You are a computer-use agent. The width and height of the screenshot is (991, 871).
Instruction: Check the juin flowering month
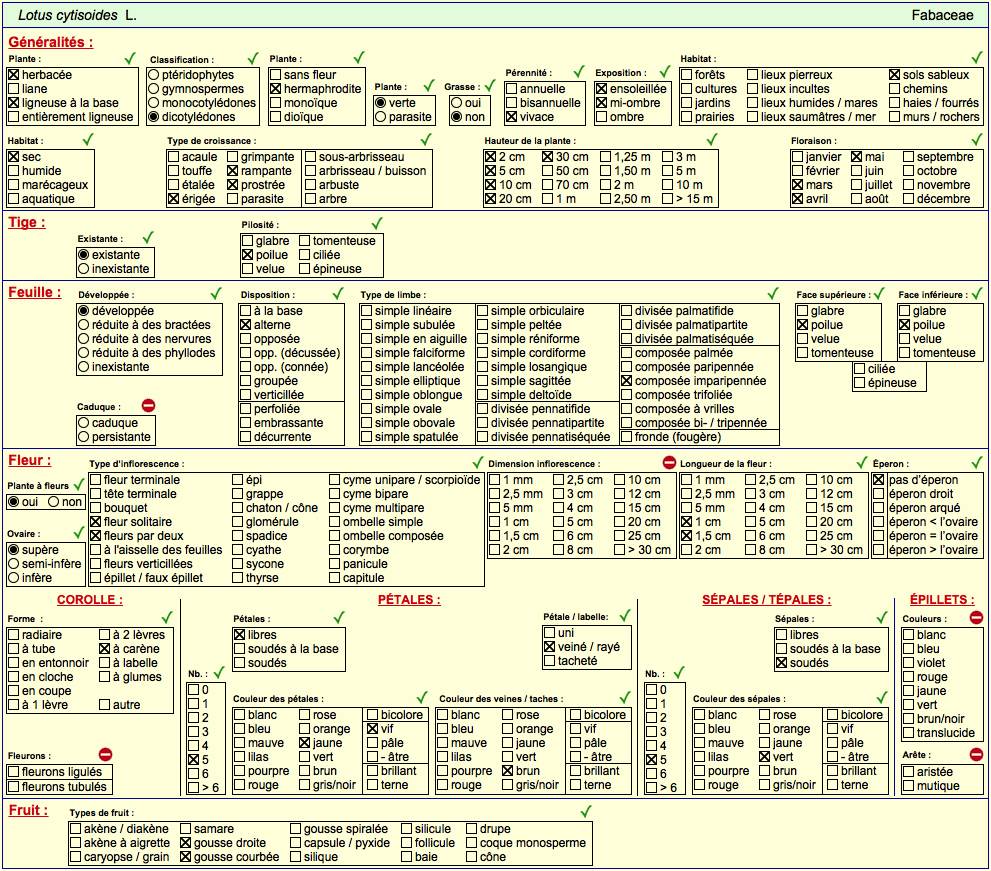pos(857,171)
